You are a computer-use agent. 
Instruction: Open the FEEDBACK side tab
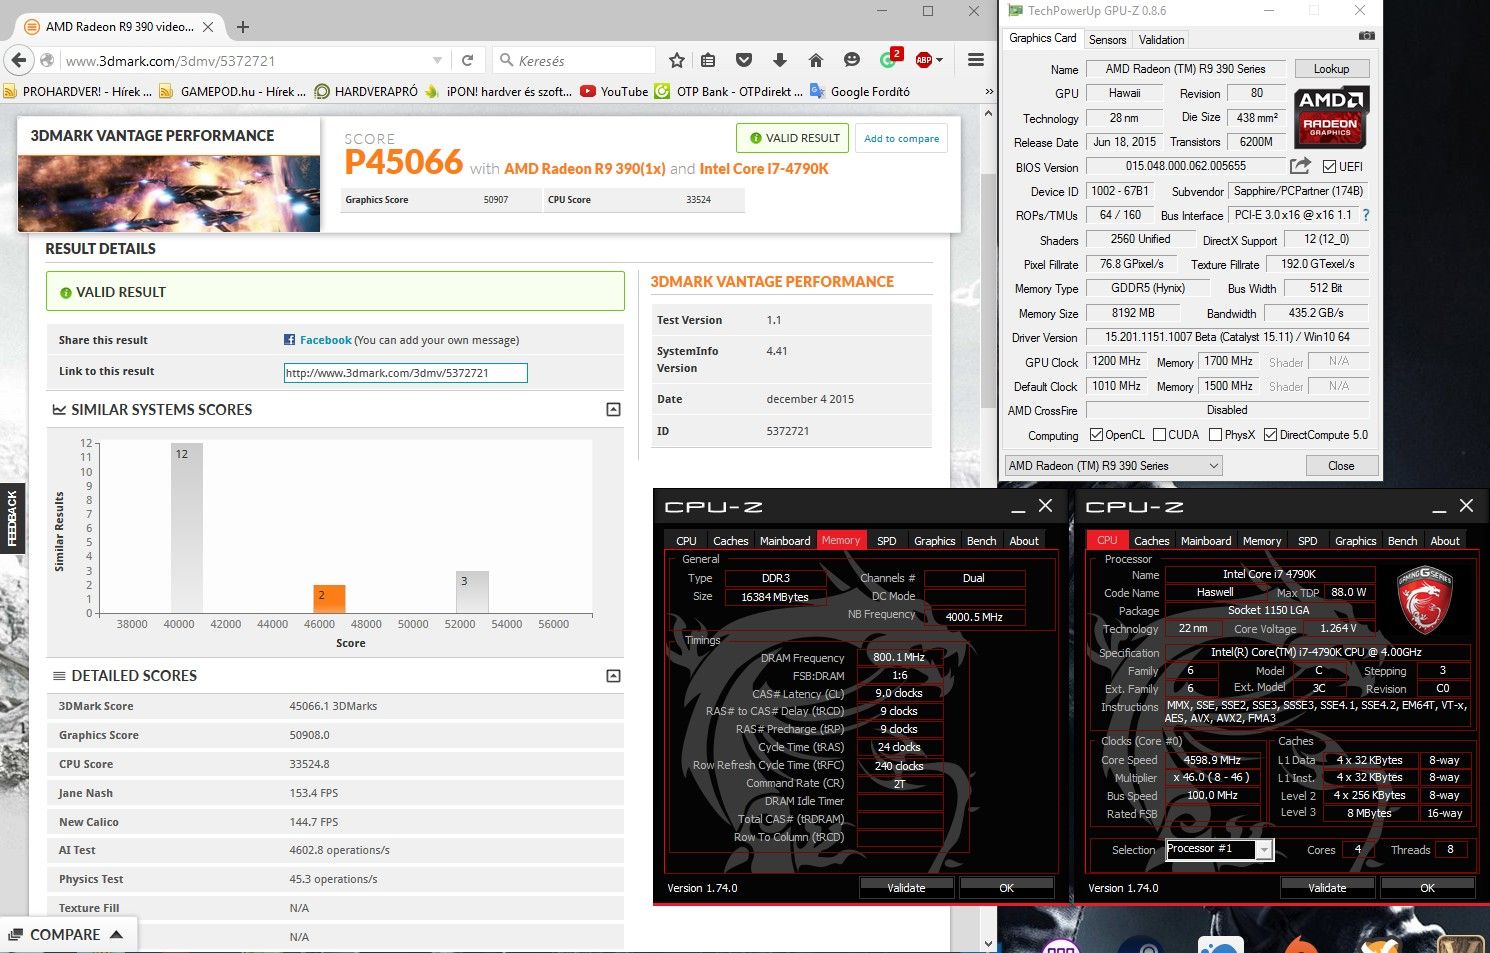(12, 517)
